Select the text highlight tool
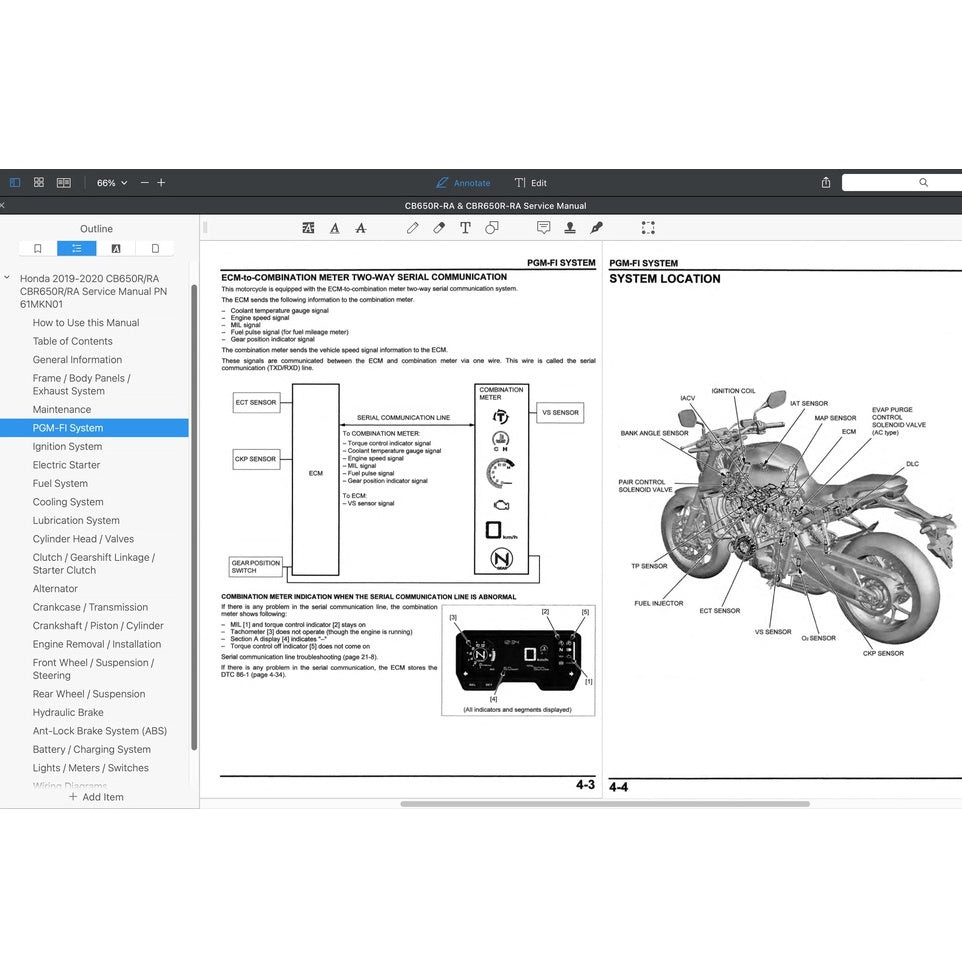This screenshot has height=962, width=962. 308,228
